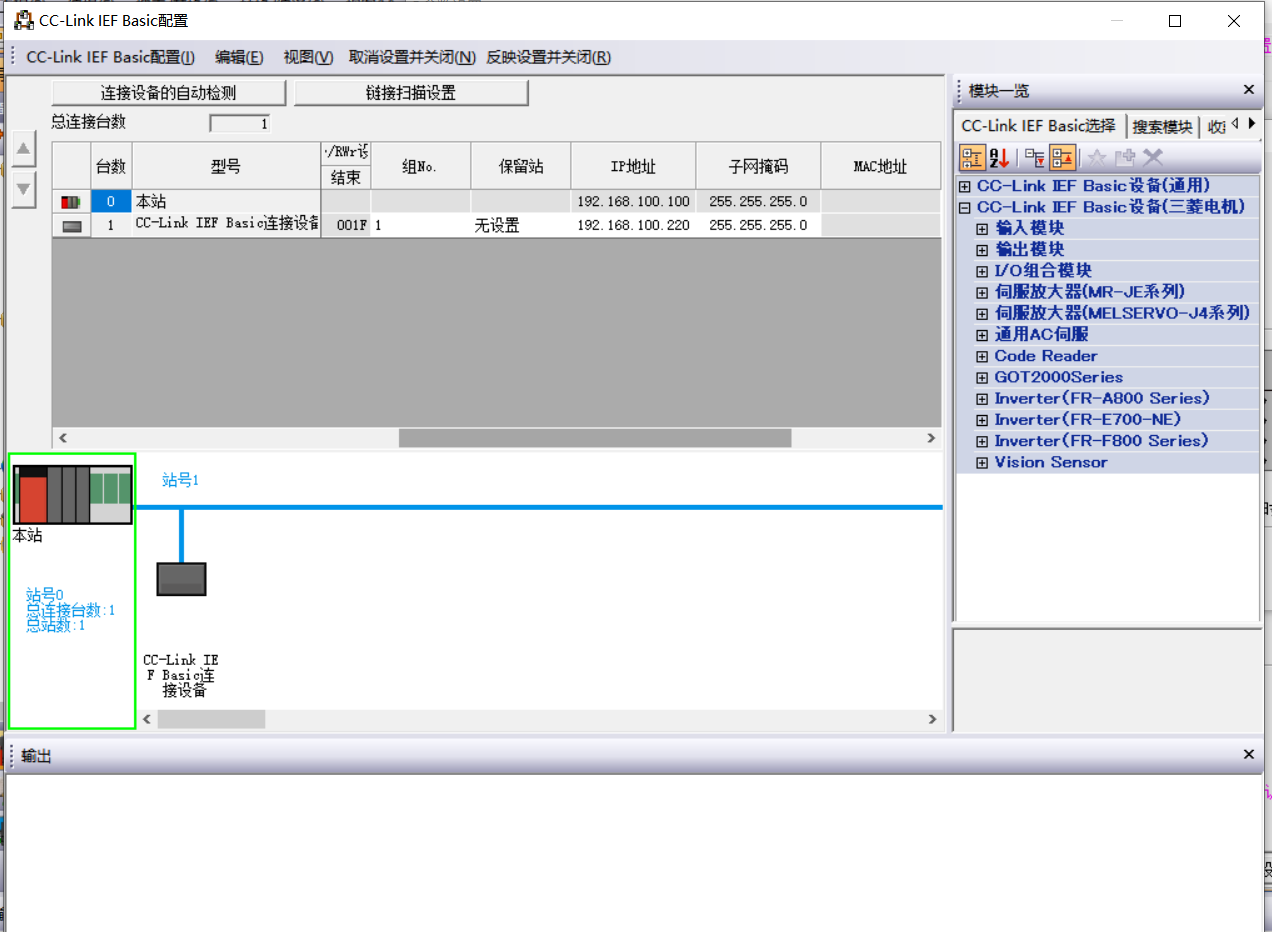Expand the GOT2000Series node
1272x932 pixels.
tap(982, 378)
